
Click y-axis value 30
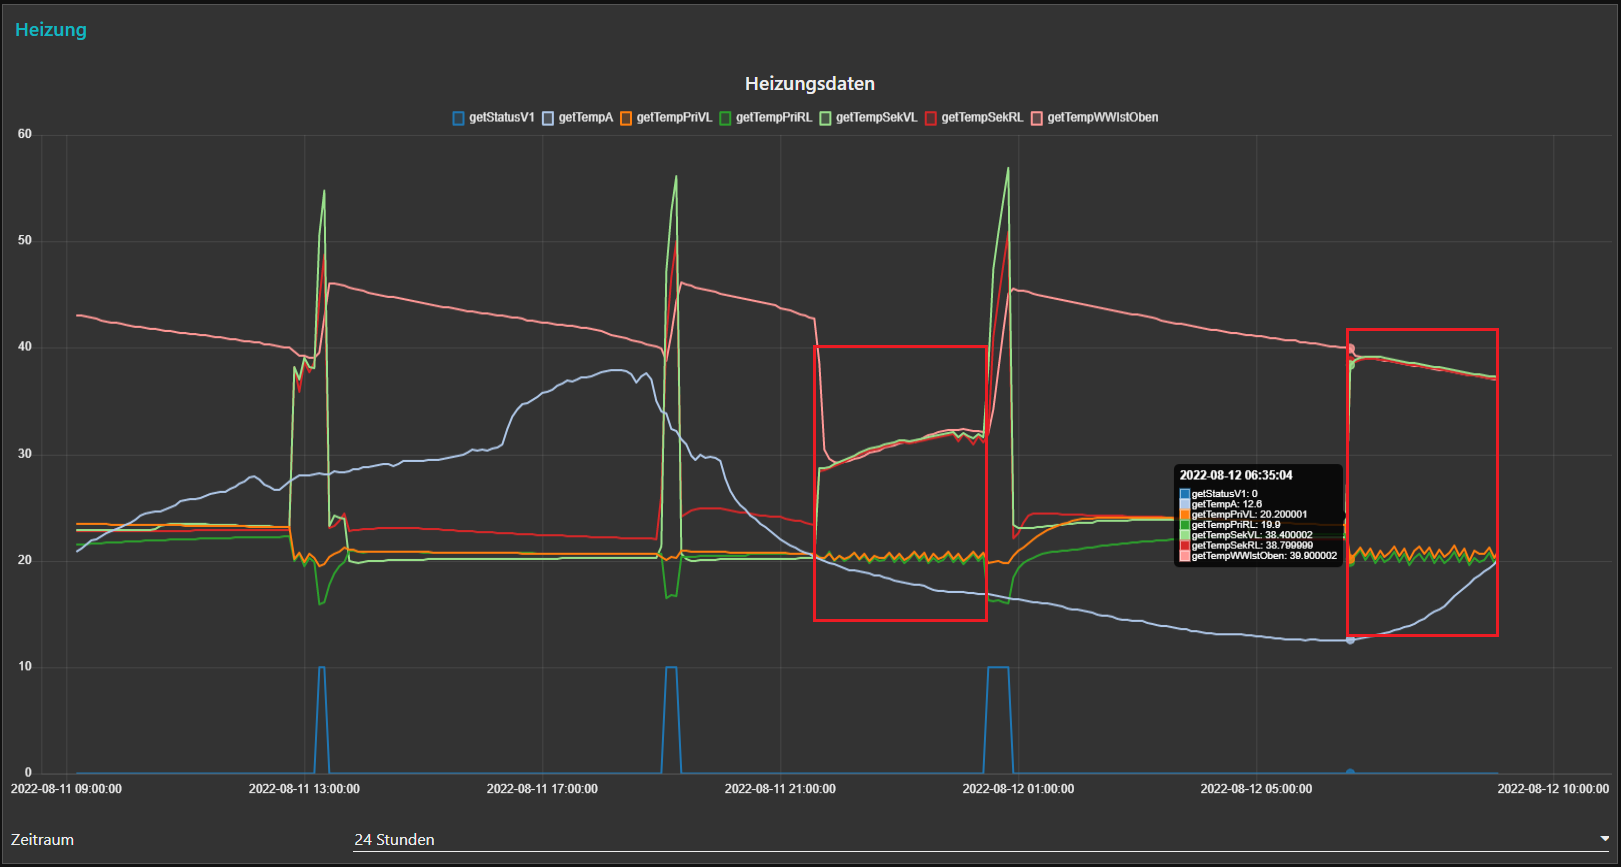(x=25, y=454)
